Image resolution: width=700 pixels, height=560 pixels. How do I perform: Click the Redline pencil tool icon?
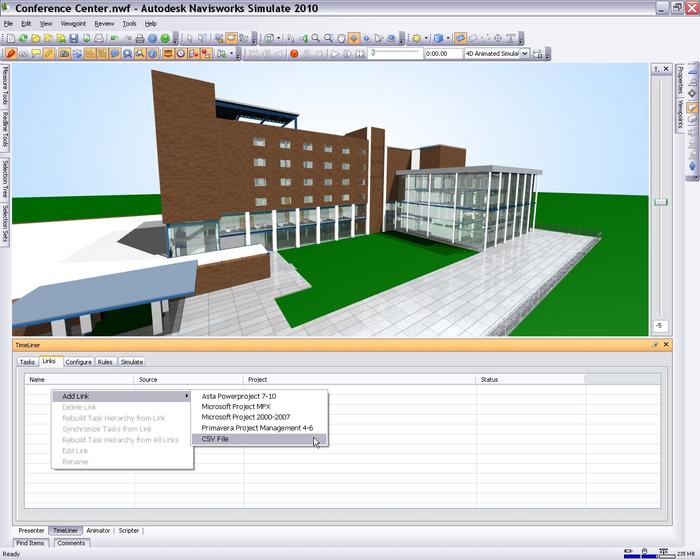(11, 53)
